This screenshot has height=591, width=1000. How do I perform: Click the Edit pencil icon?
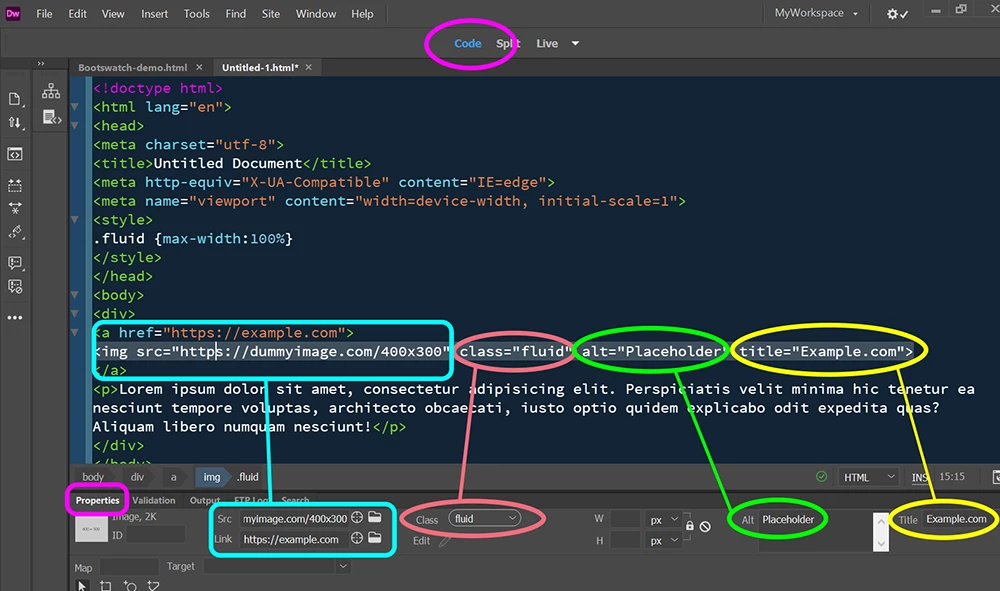point(445,541)
